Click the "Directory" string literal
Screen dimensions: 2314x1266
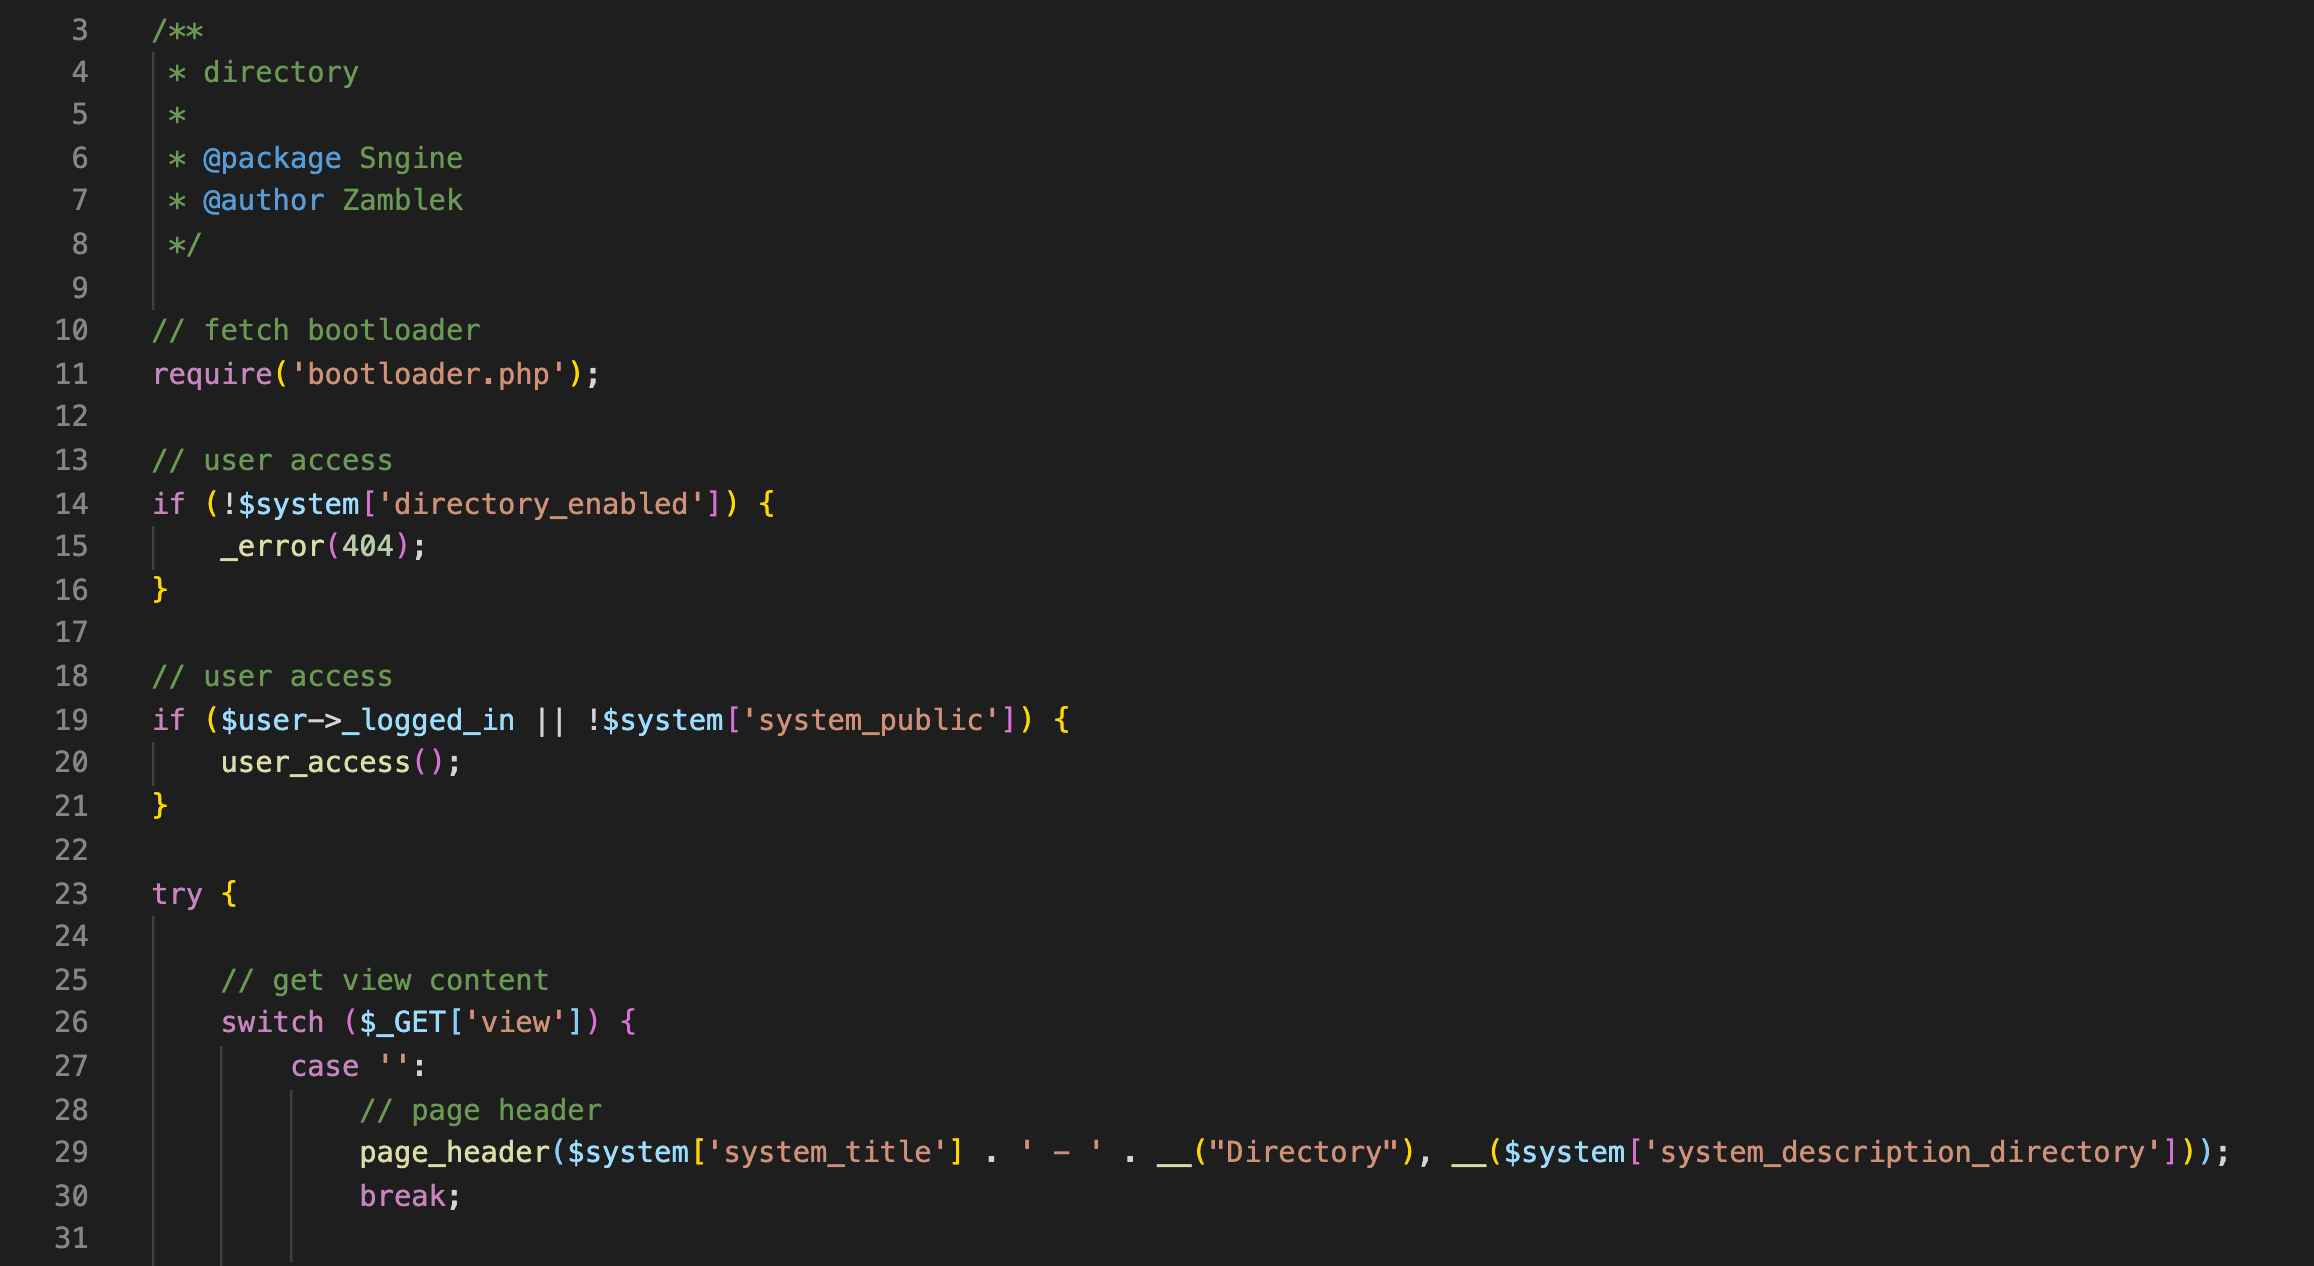(1303, 1152)
